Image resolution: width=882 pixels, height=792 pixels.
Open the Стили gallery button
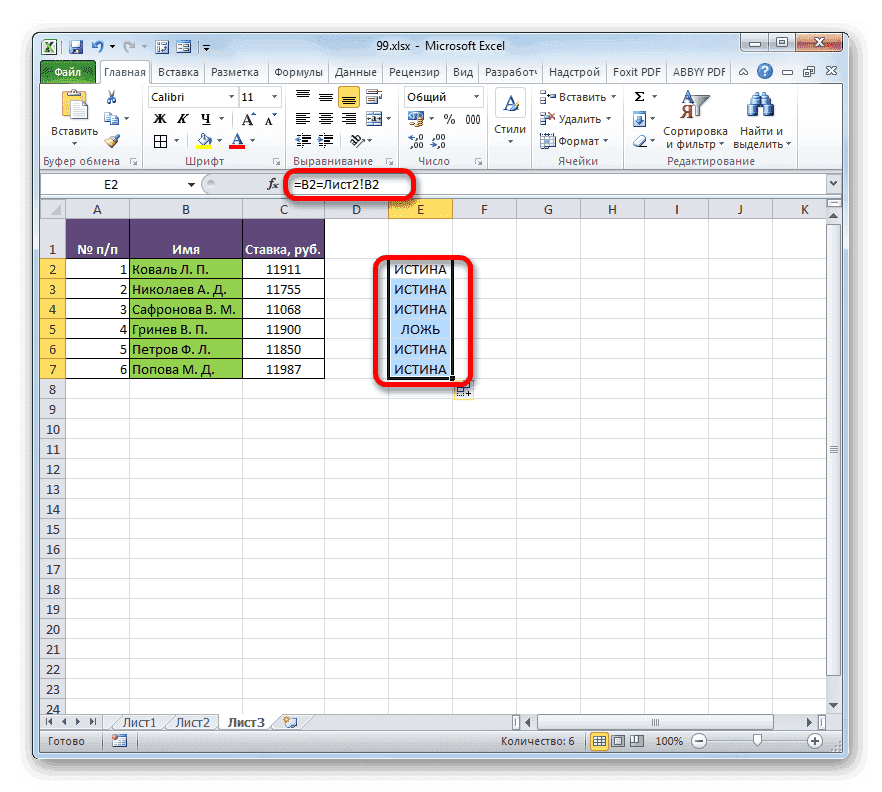[x=510, y=110]
